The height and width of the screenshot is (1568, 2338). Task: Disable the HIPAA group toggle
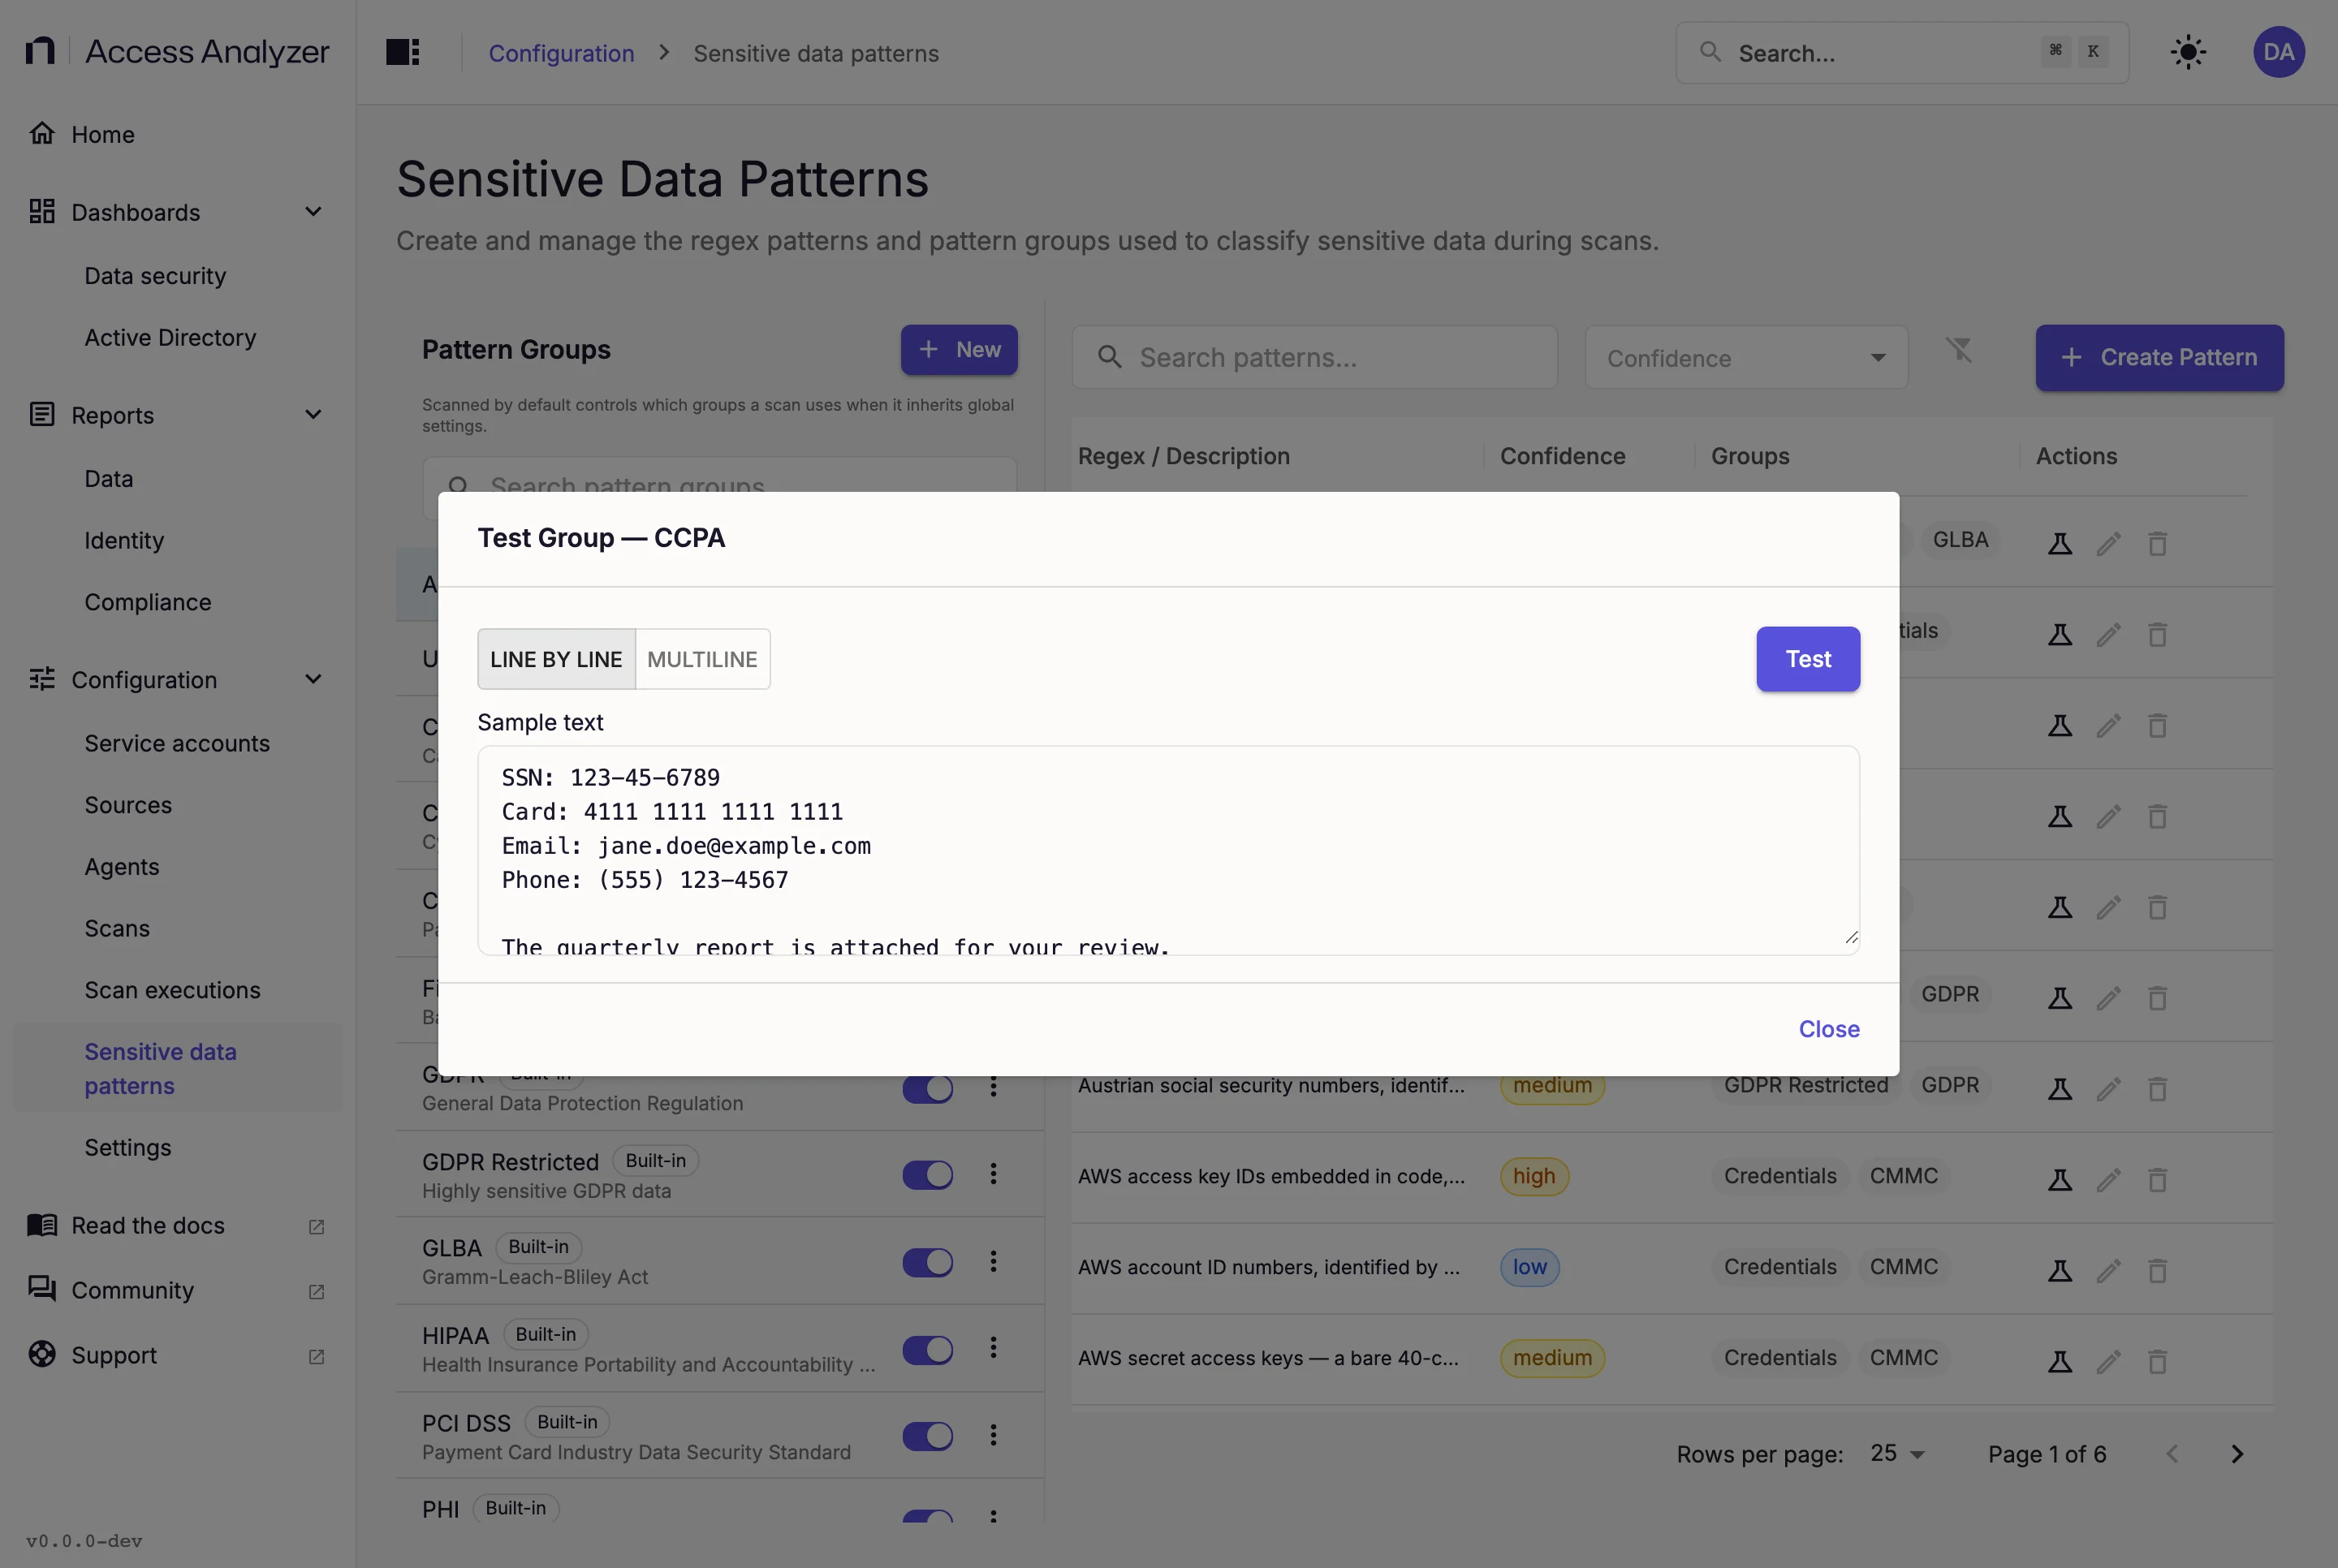(x=928, y=1349)
